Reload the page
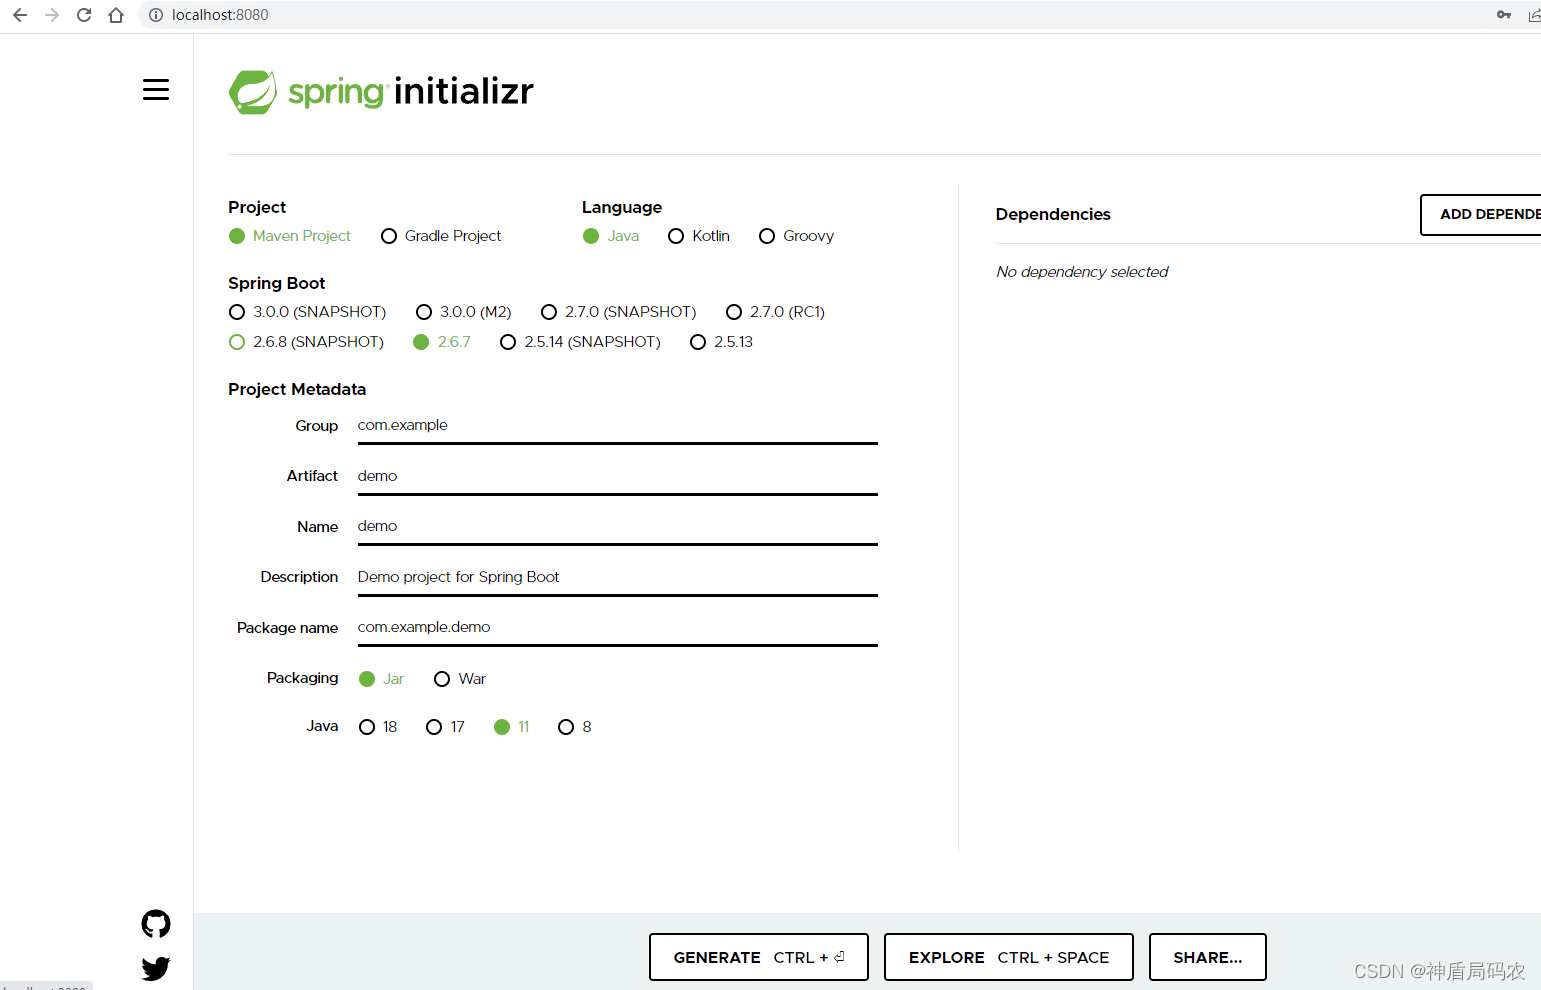Viewport: 1541px width, 990px height. (84, 15)
